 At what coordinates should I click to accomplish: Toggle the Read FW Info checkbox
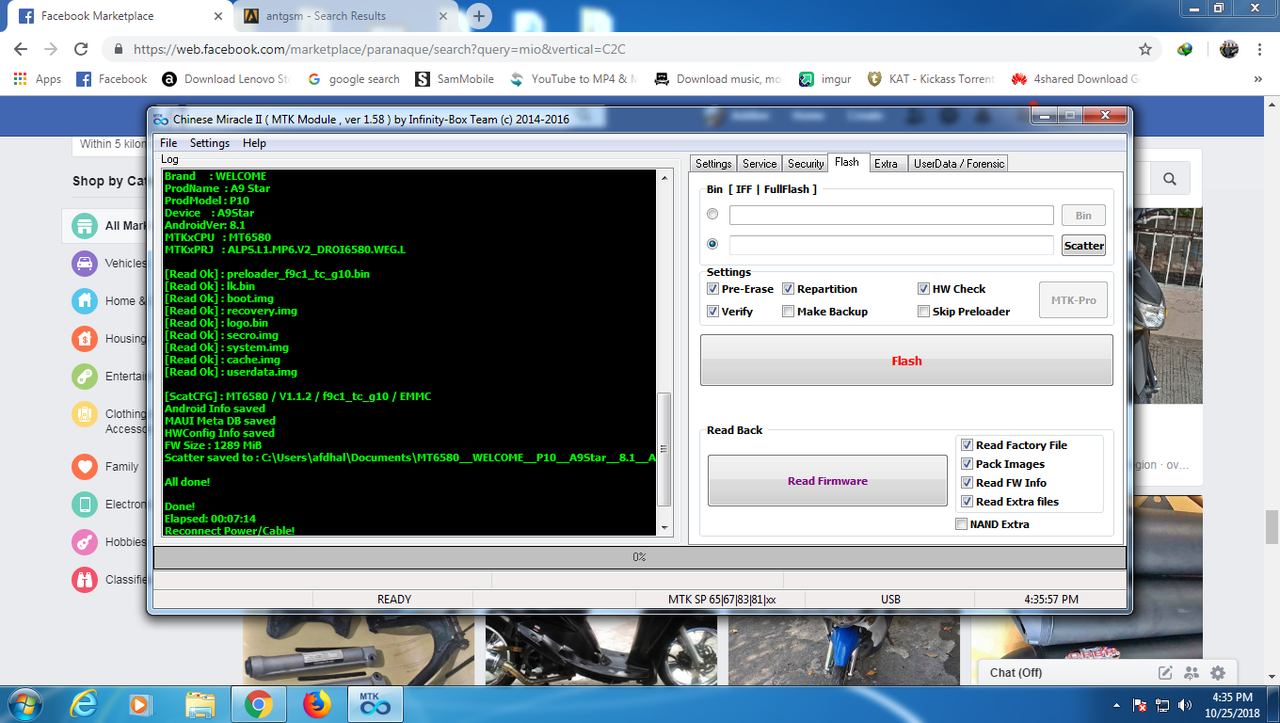point(967,483)
